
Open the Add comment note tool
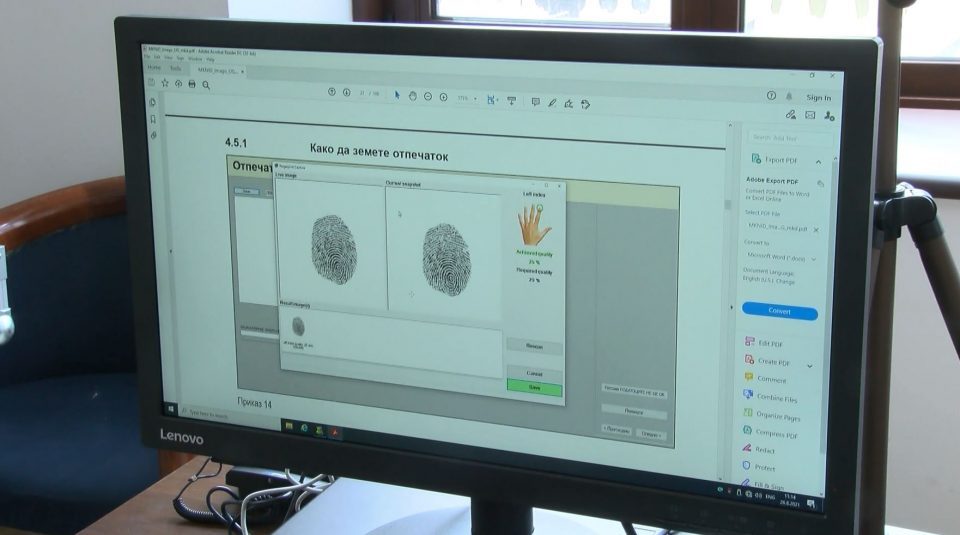pos(535,101)
